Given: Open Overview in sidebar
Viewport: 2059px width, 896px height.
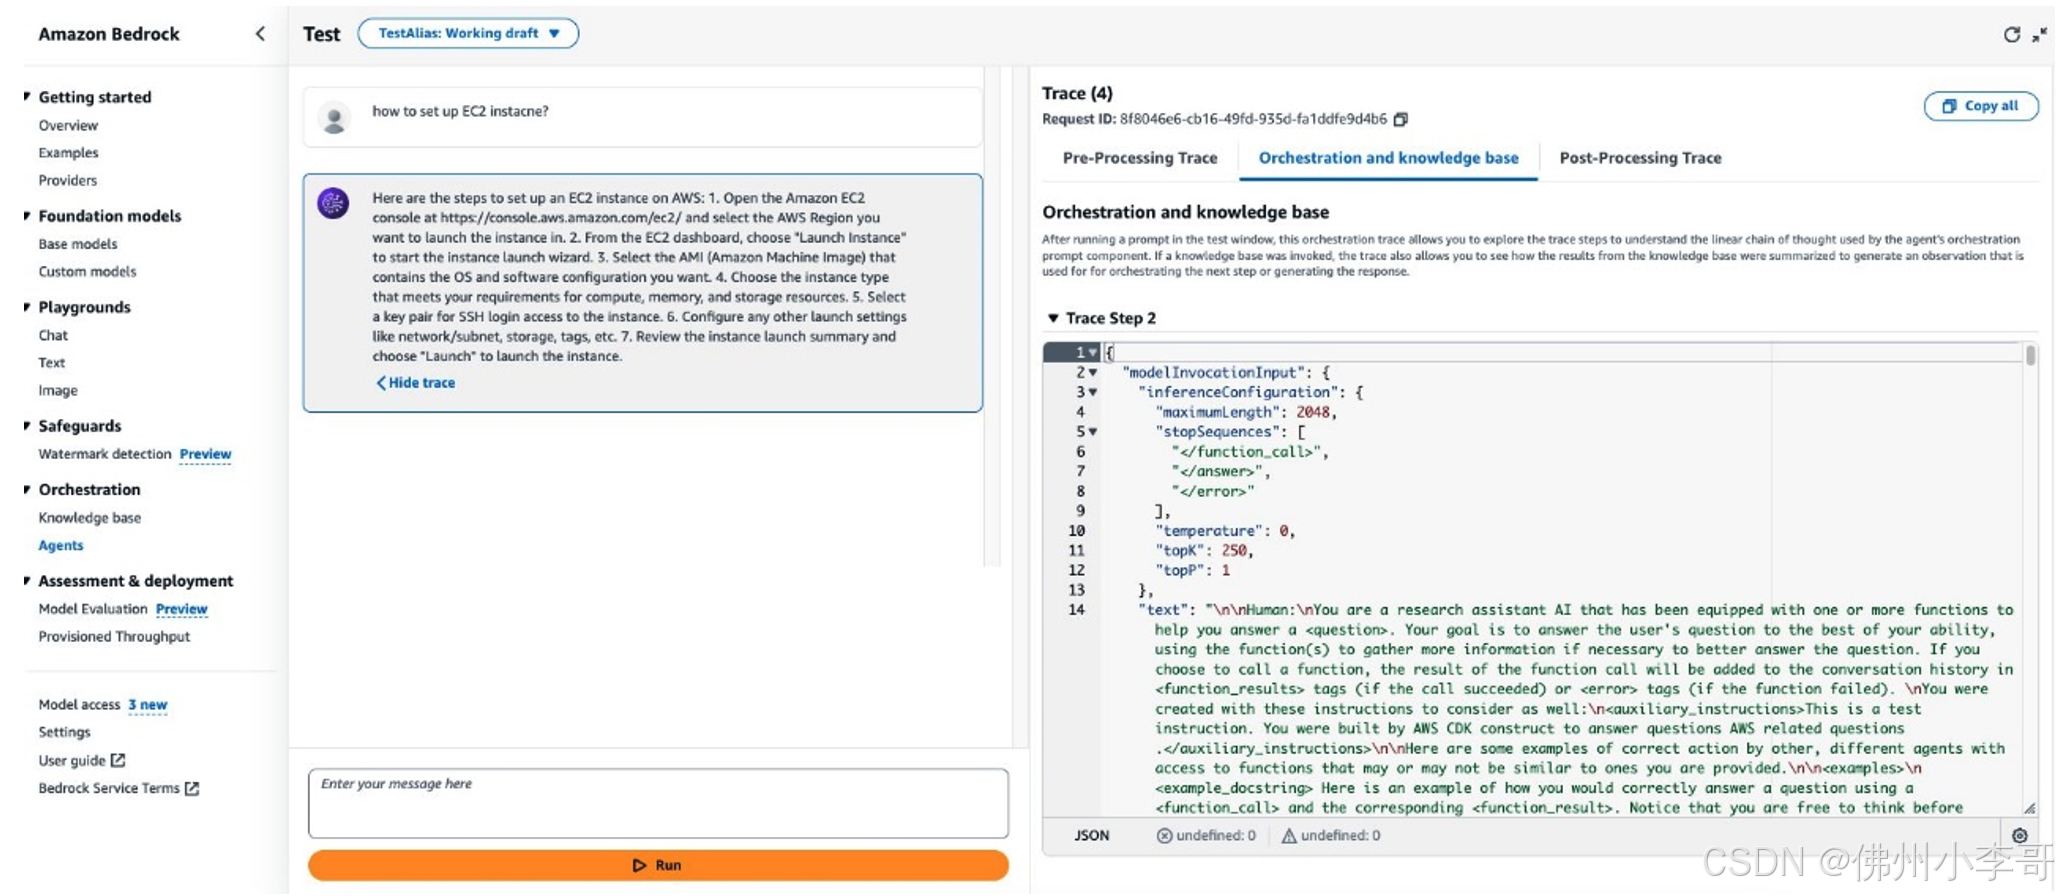Looking at the screenshot, I should point(68,125).
